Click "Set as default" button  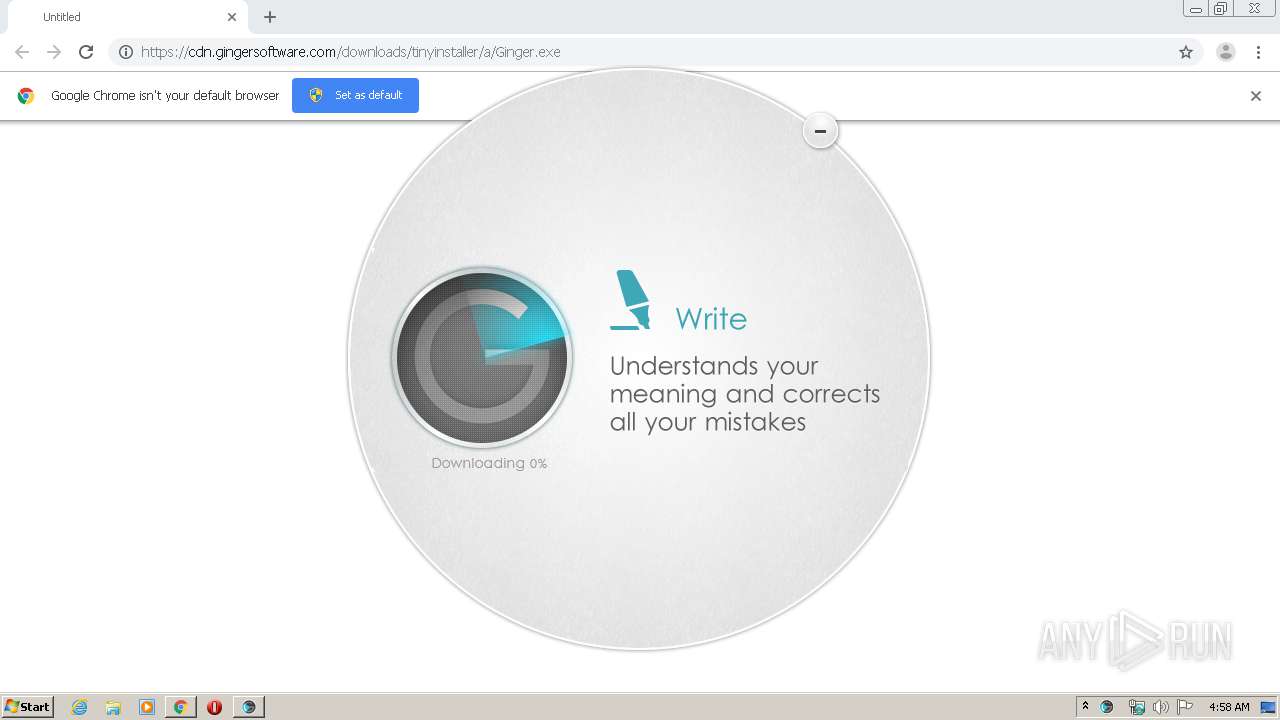pos(355,95)
